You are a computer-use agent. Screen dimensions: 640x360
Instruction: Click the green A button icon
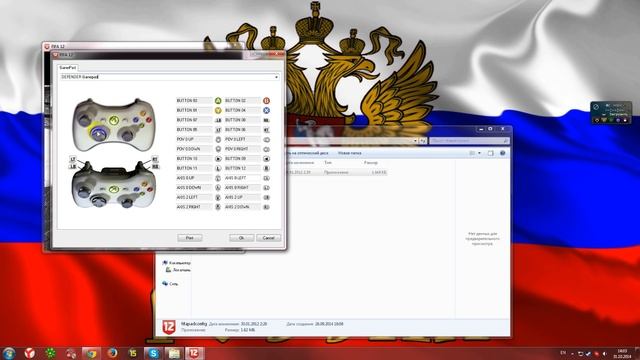coord(218,100)
